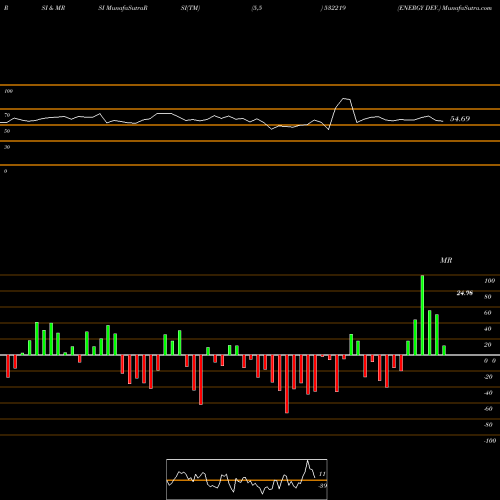Click the ENERGY DEV. MunafaSutra.com header text

(x=444, y=8)
